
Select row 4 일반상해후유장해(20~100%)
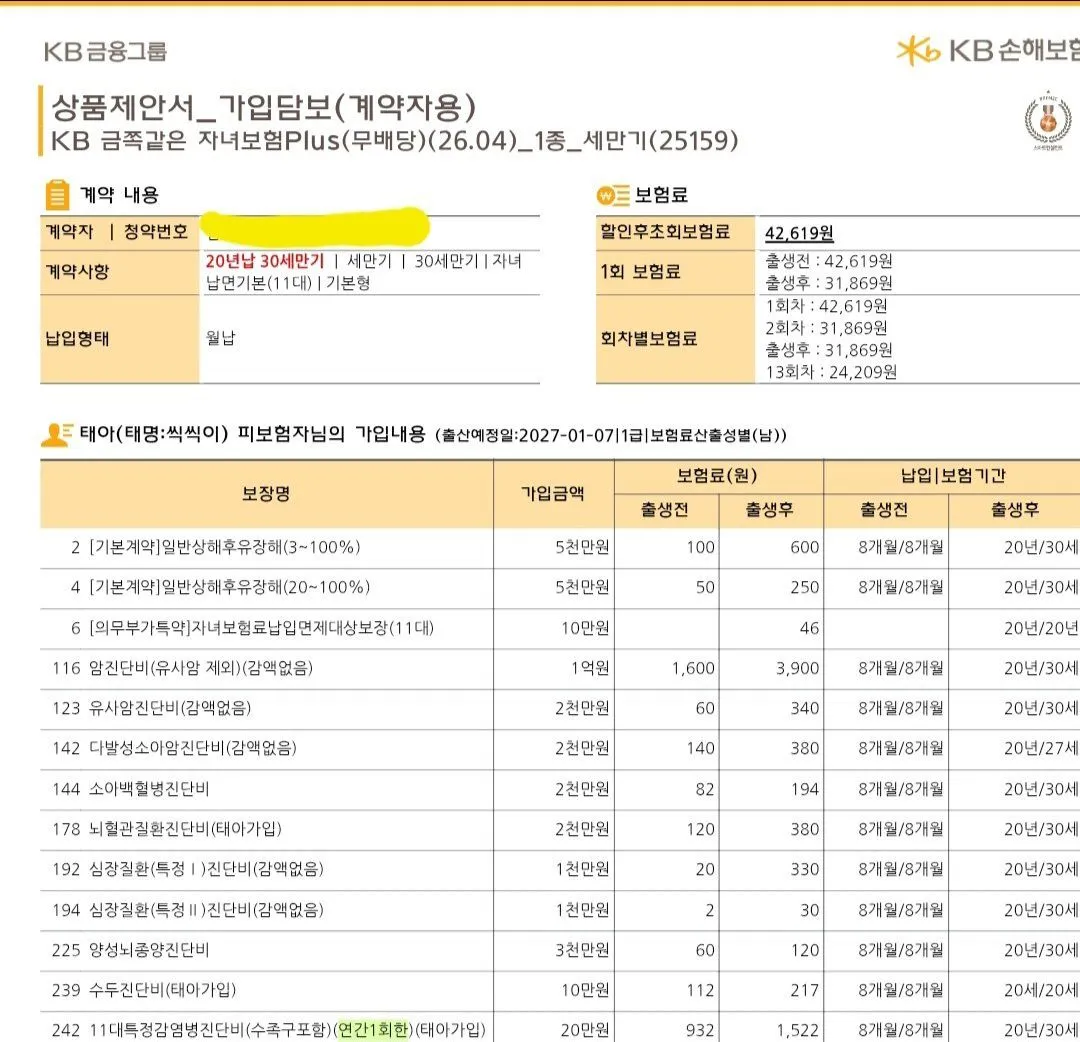click(560, 587)
